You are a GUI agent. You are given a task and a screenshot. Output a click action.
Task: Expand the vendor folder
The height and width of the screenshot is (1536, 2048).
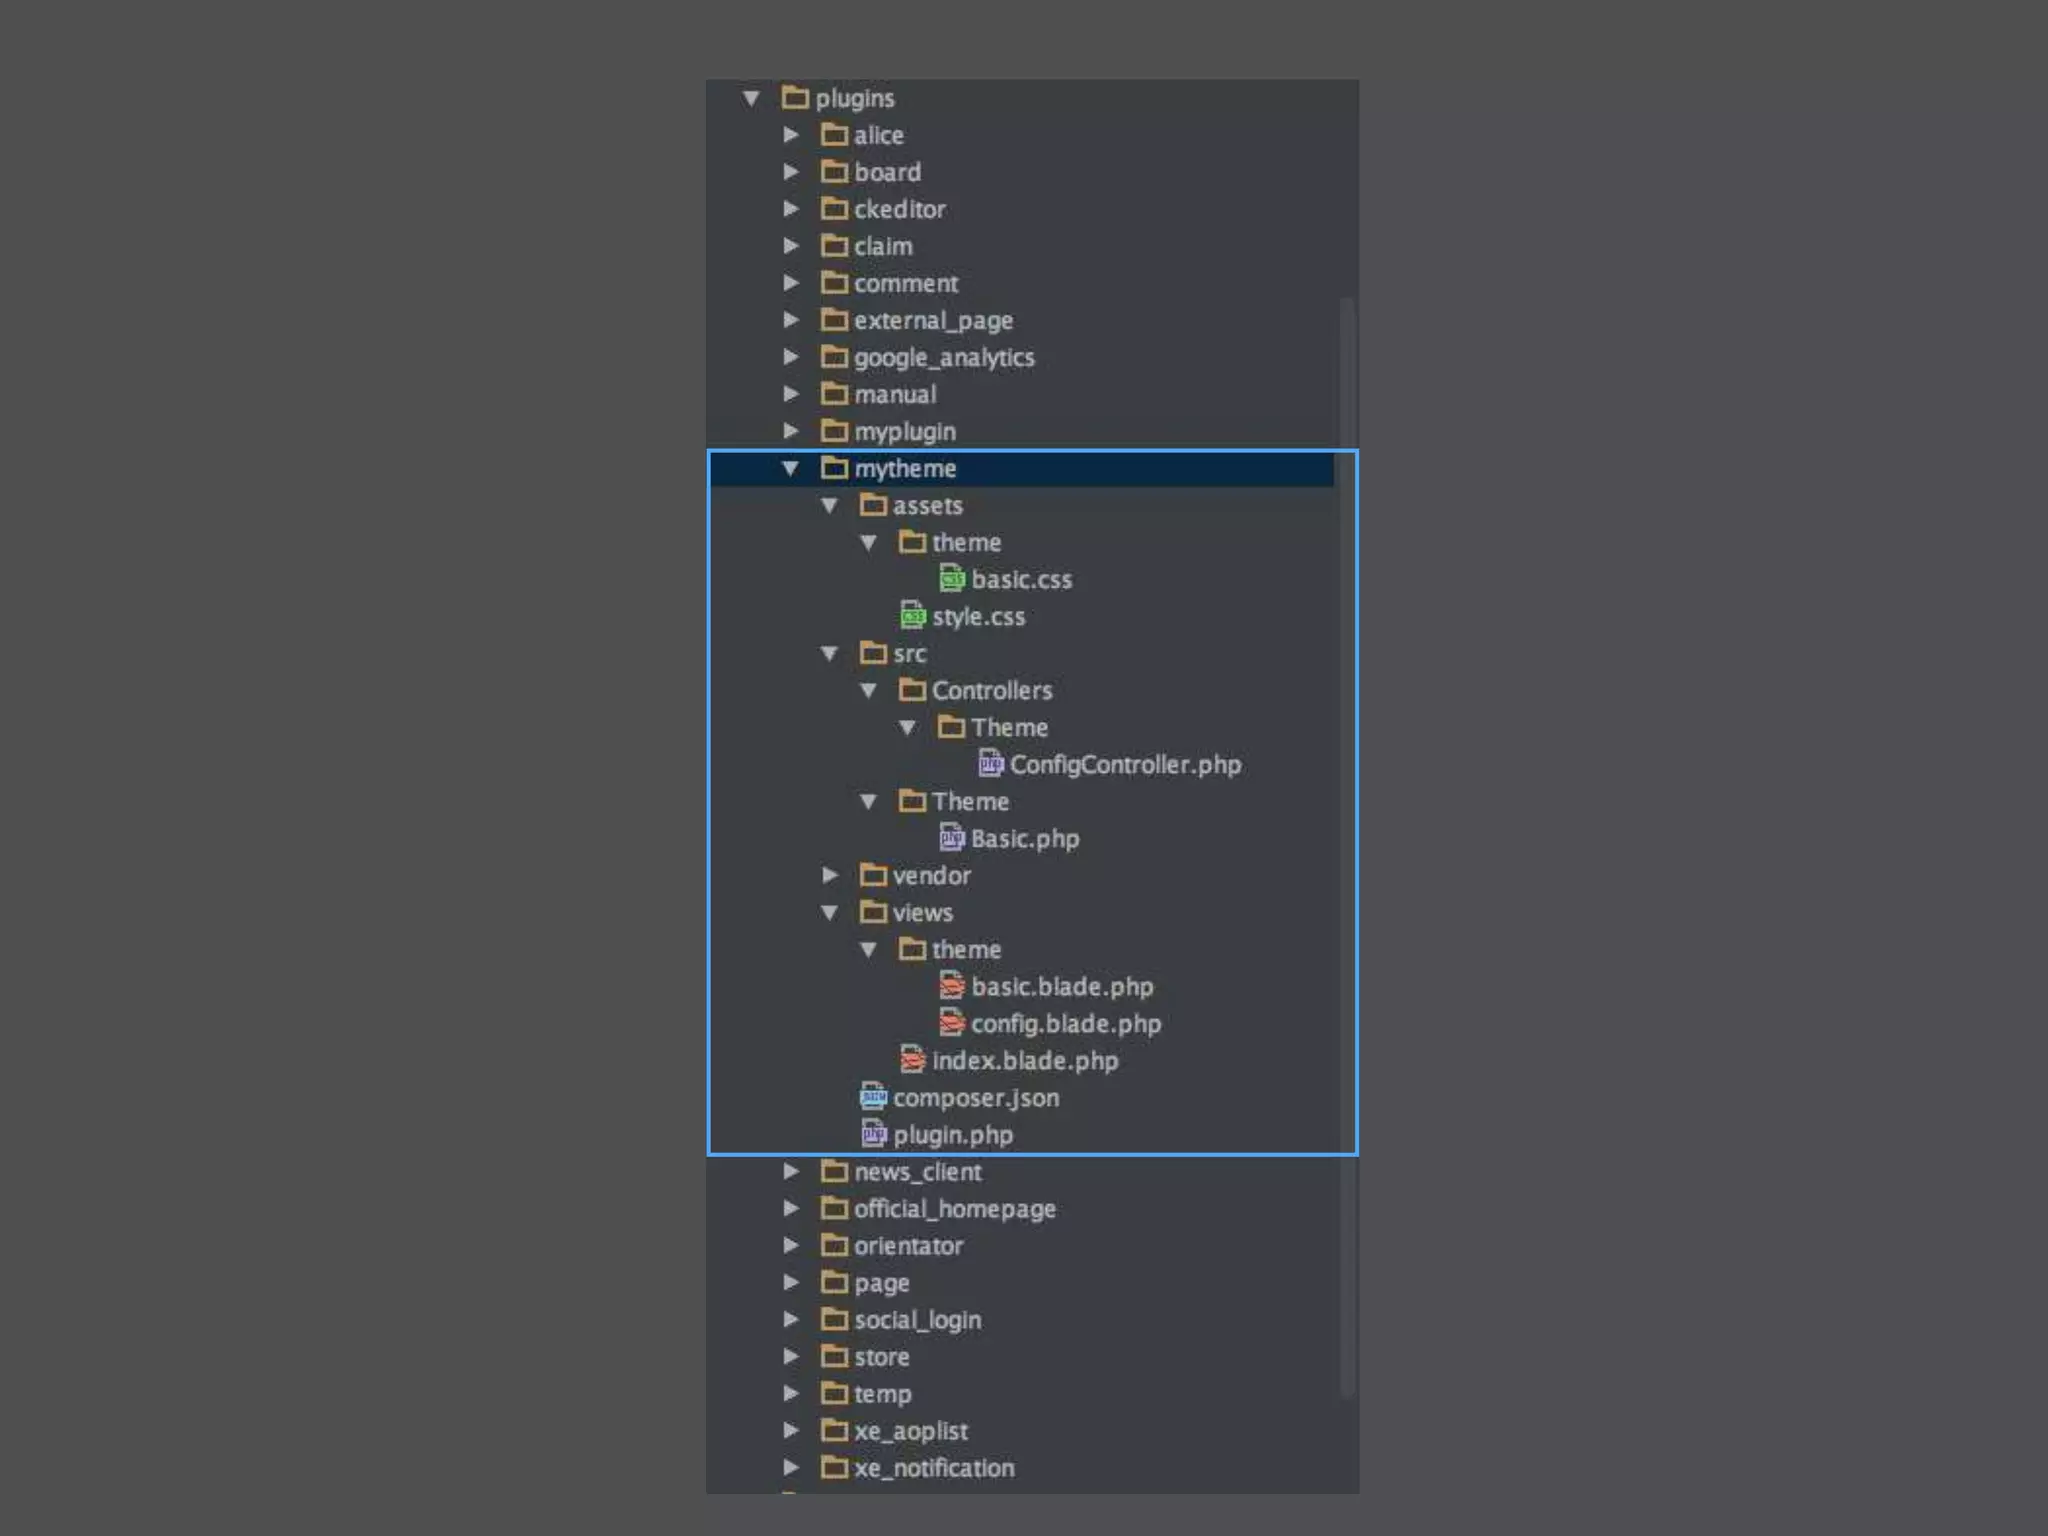[829, 875]
